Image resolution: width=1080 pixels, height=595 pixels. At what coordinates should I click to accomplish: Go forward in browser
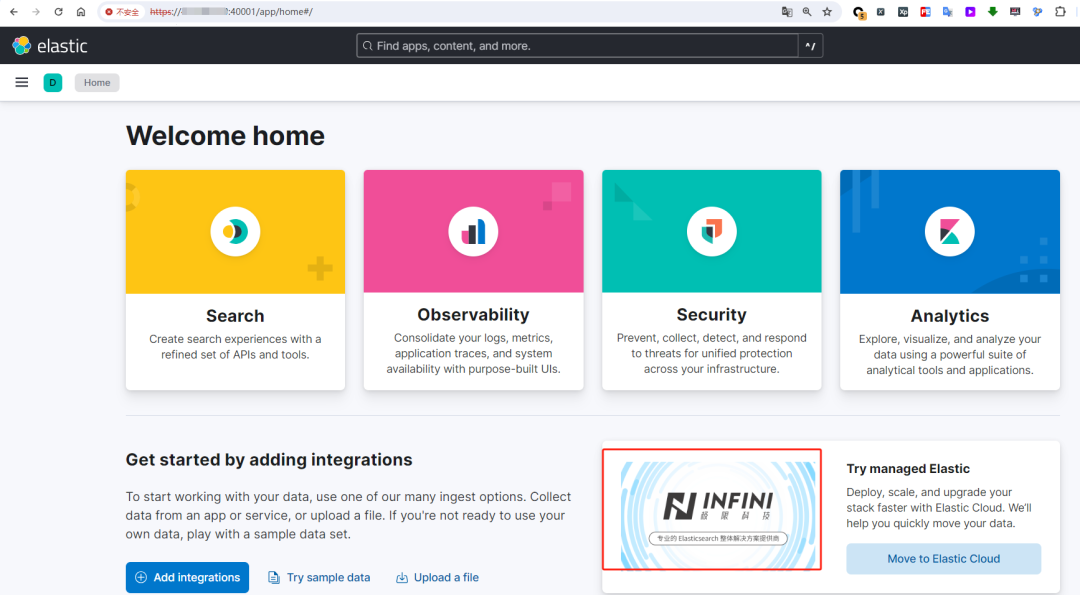(36, 12)
